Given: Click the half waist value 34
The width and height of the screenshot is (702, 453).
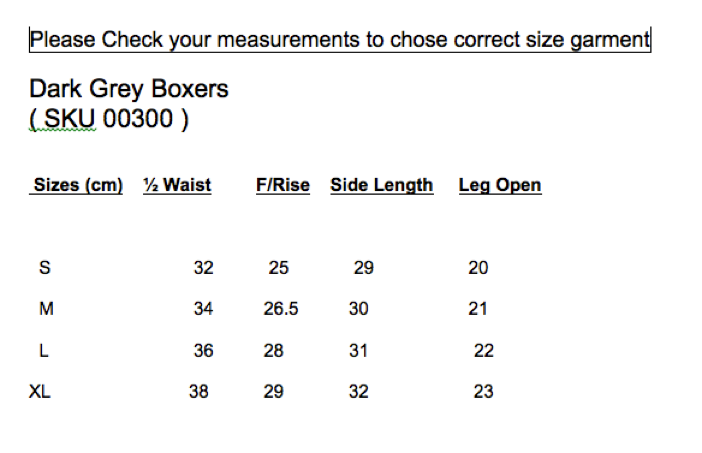Looking at the screenshot, I should point(203,309).
